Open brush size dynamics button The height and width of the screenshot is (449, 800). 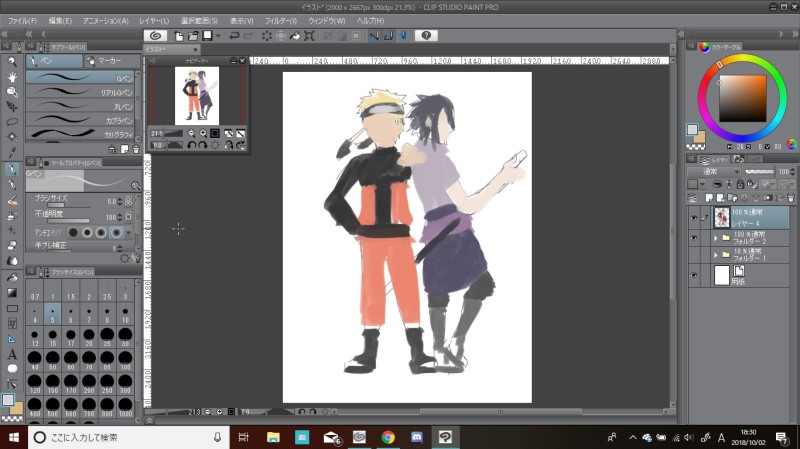[128, 201]
